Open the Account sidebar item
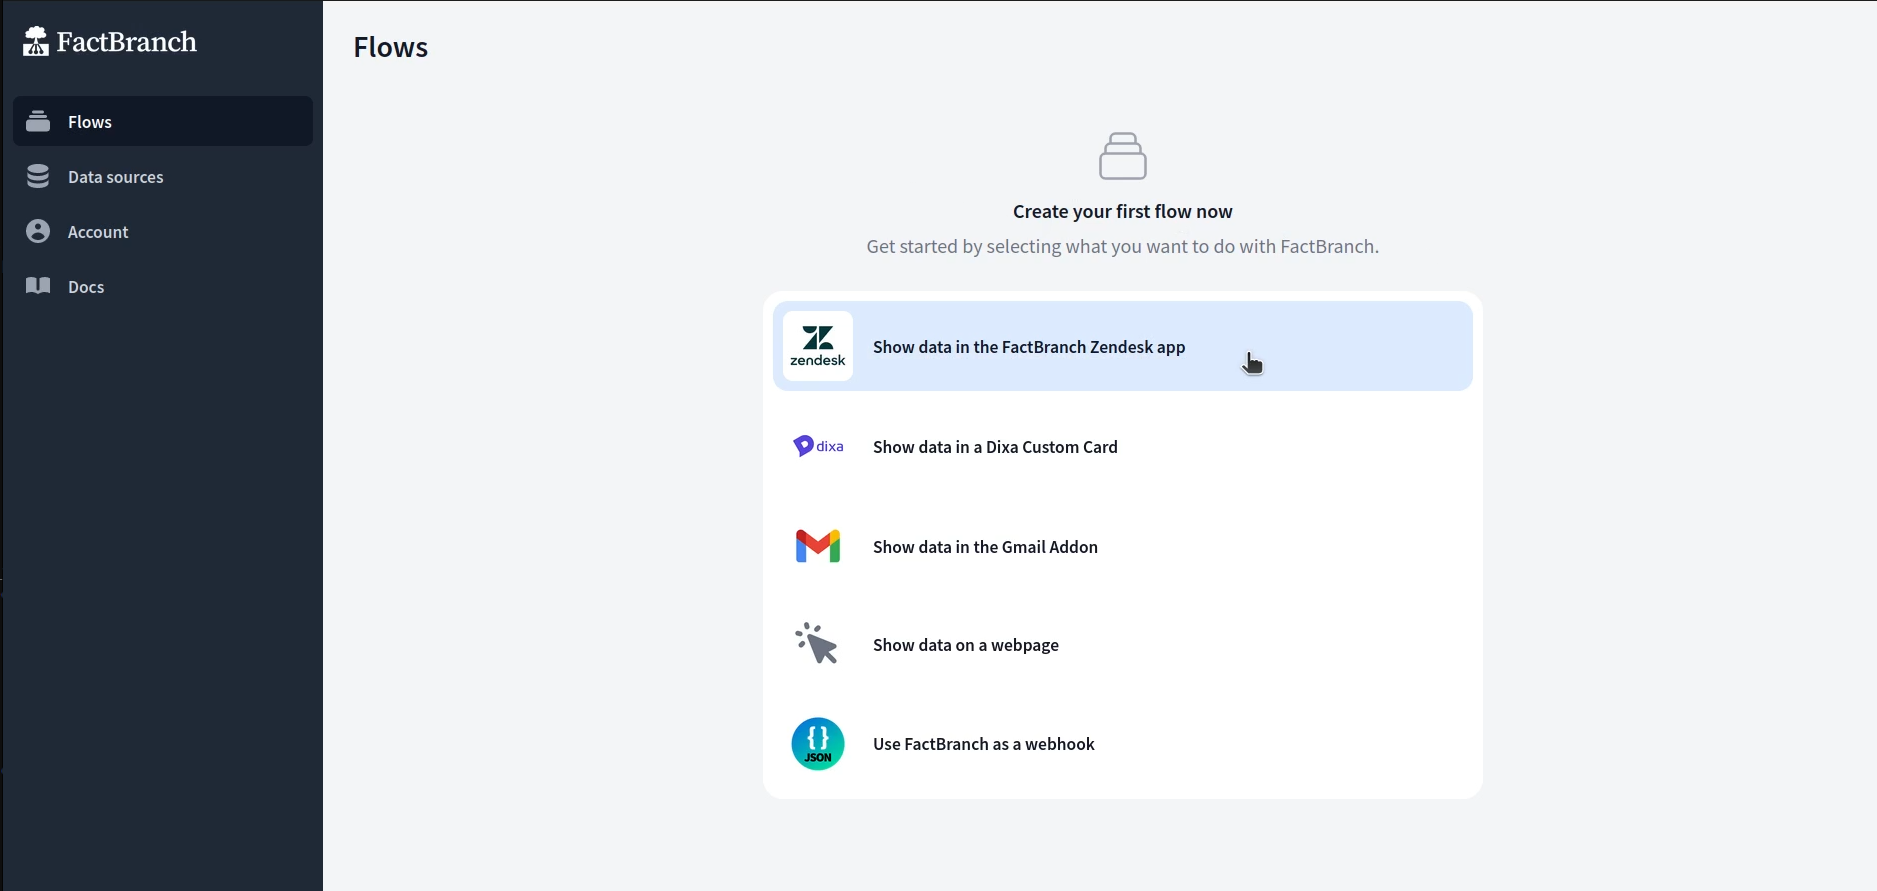This screenshot has width=1877, height=891. (x=163, y=231)
